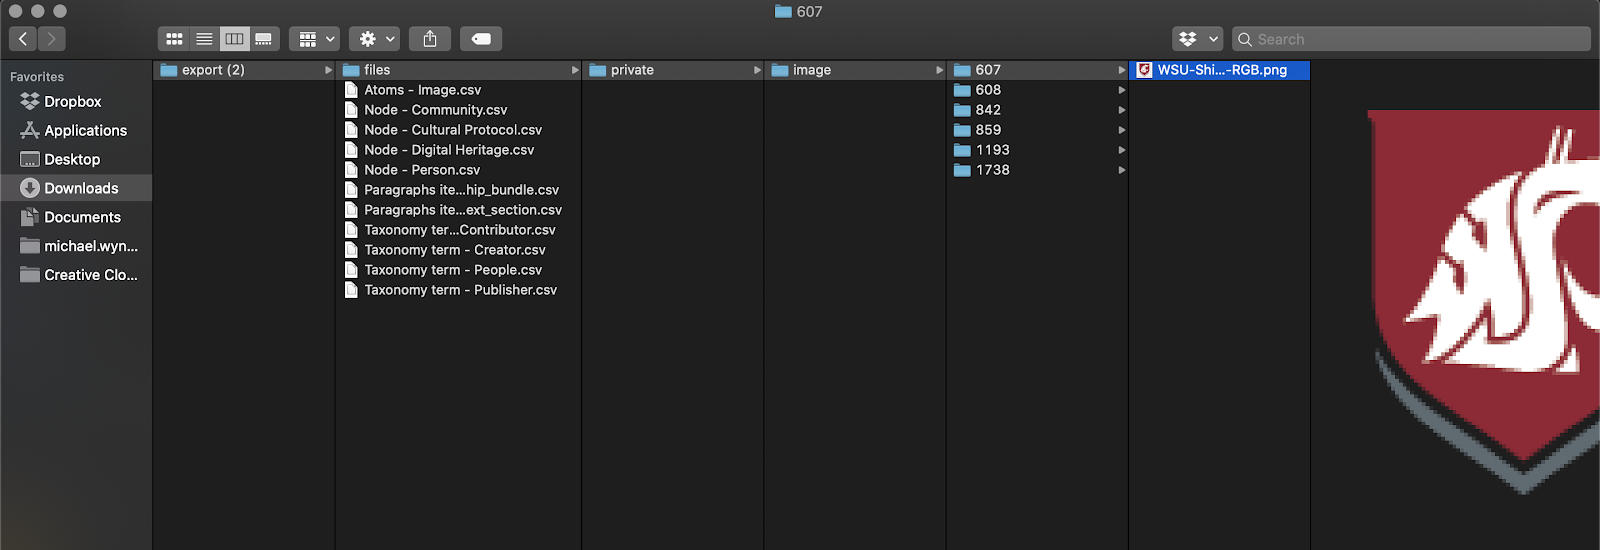Select Downloads in the sidebar

76,188
